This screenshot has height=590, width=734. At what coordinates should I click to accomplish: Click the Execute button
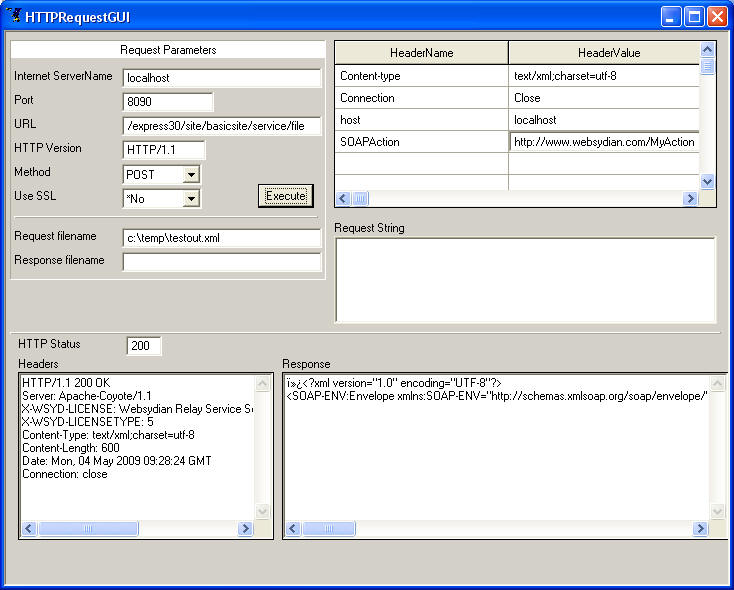(286, 196)
